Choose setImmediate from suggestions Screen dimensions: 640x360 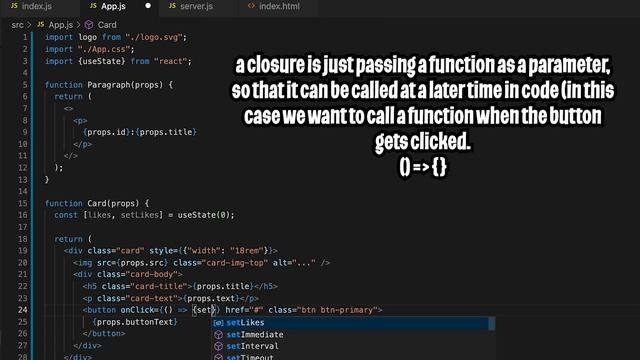353,334
